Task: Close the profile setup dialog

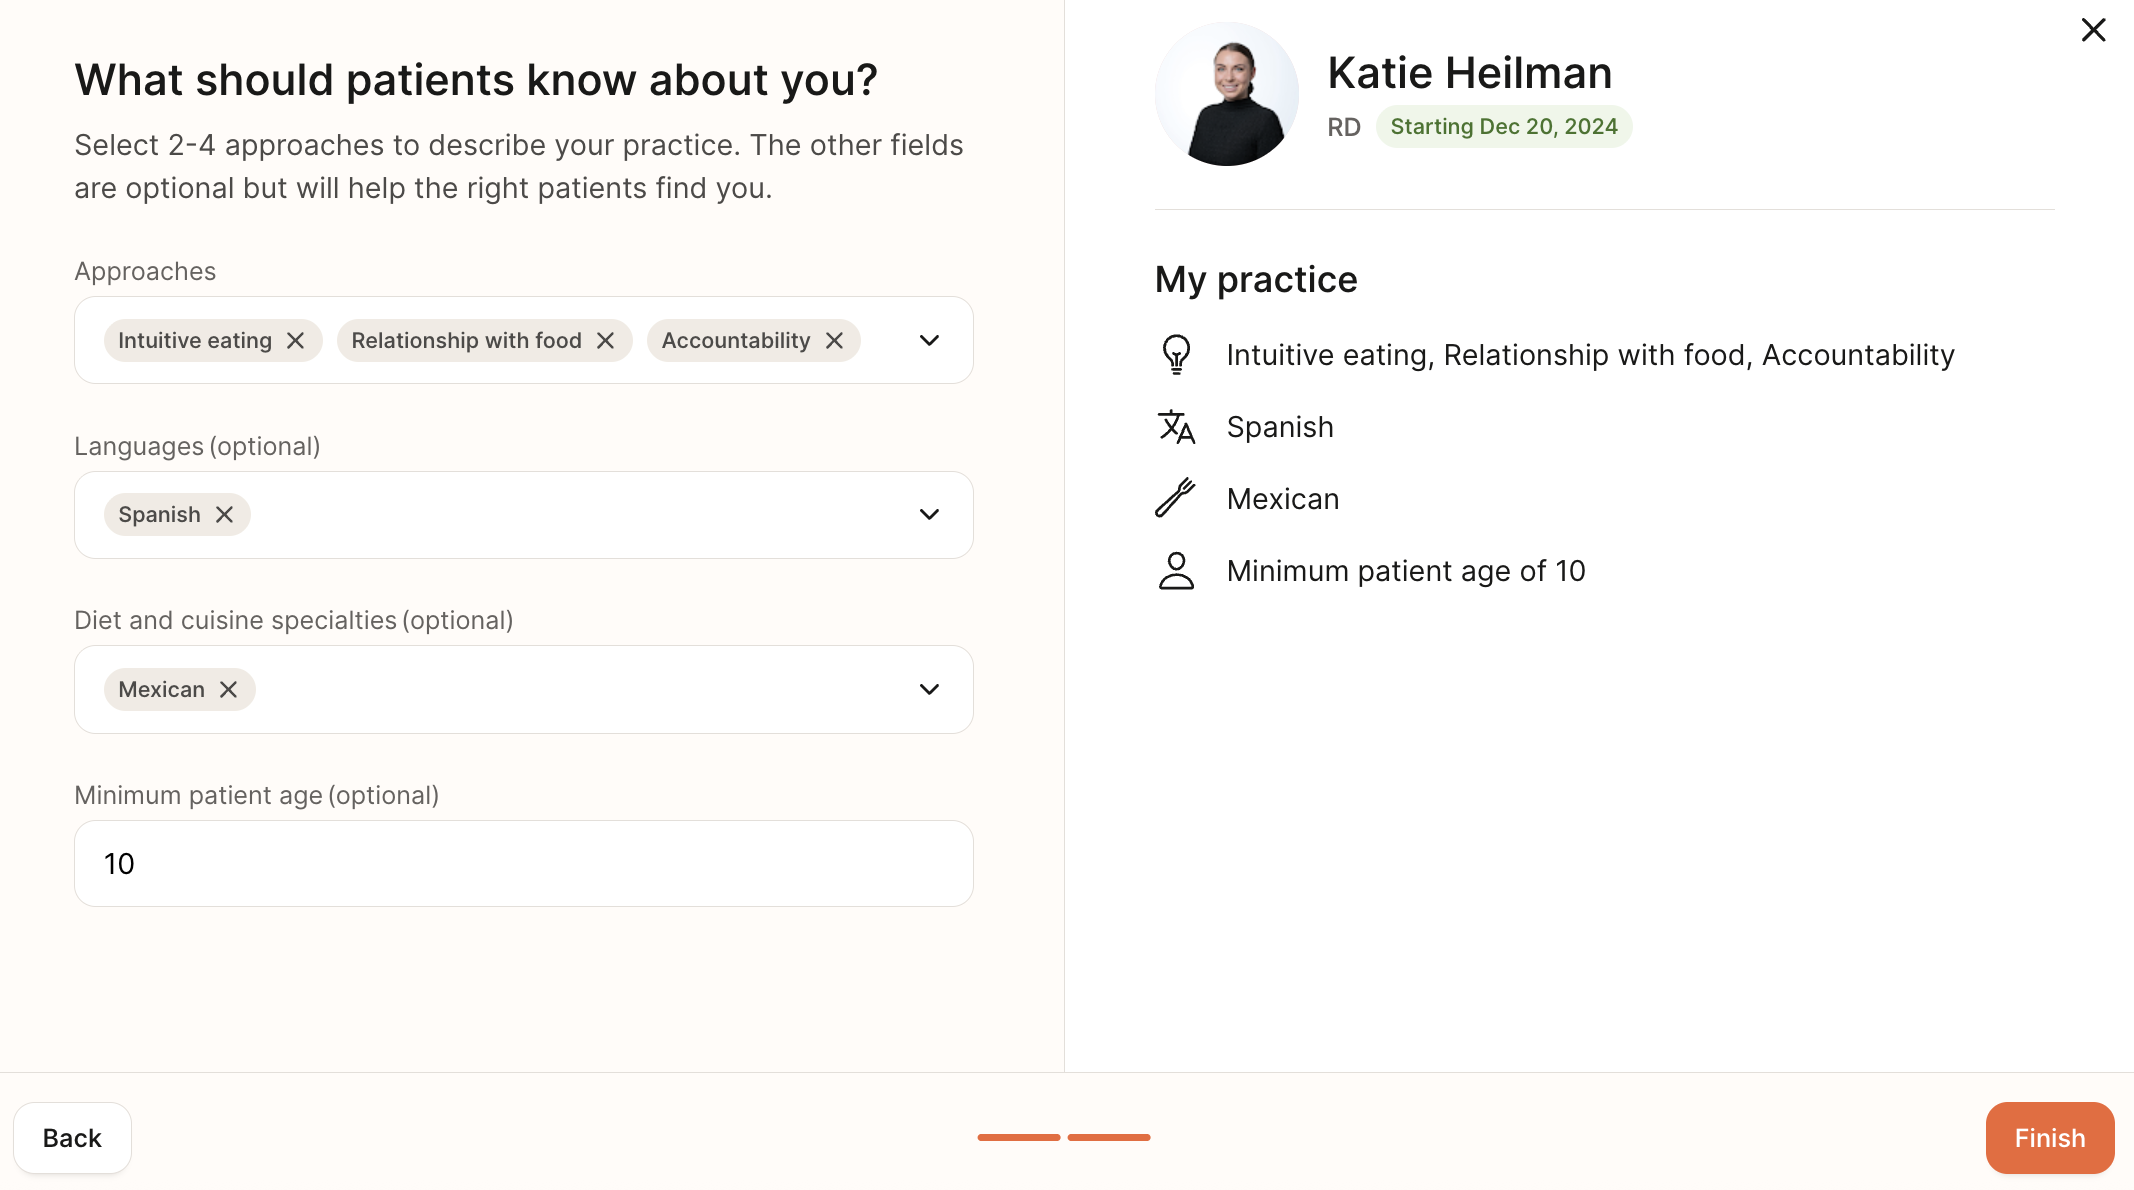Action: click(x=2093, y=30)
